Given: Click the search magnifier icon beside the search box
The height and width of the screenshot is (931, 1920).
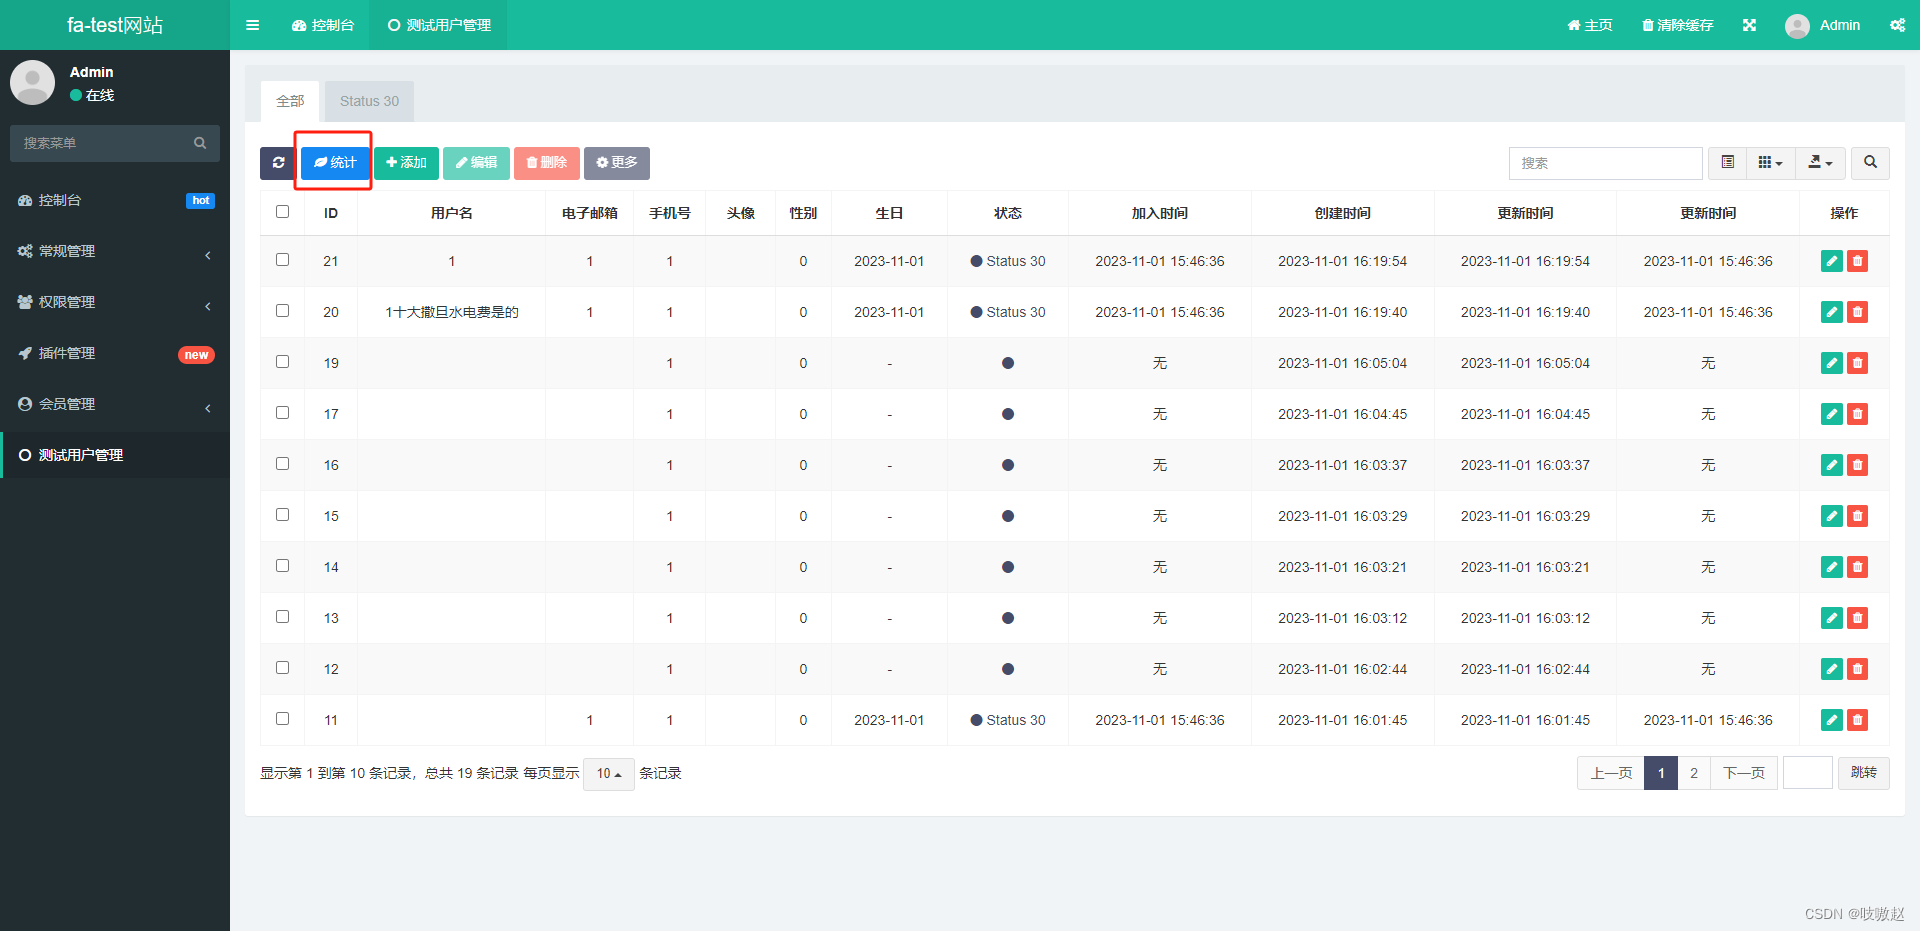Looking at the screenshot, I should (1868, 163).
